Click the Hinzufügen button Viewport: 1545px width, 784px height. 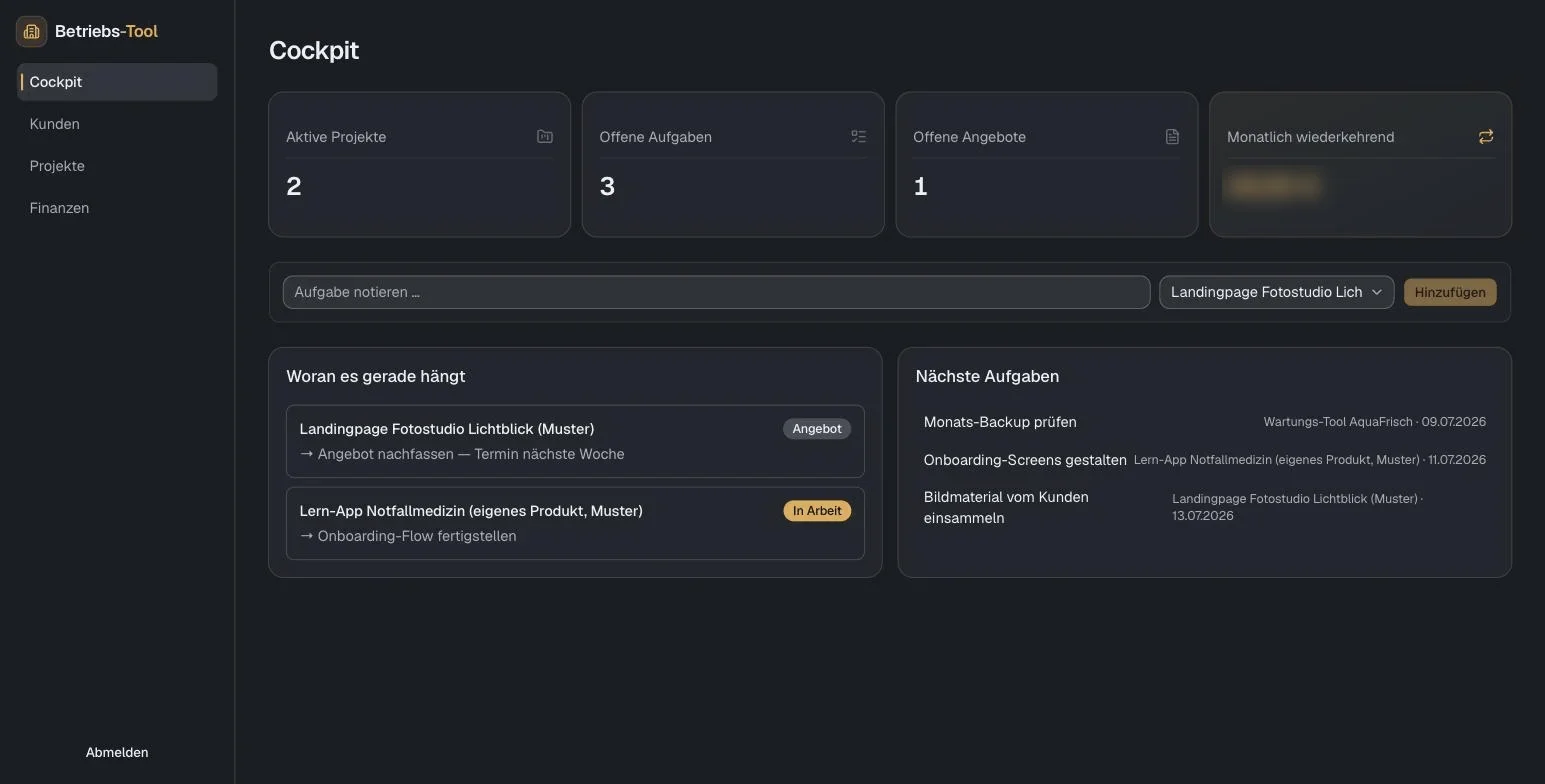click(x=1450, y=292)
